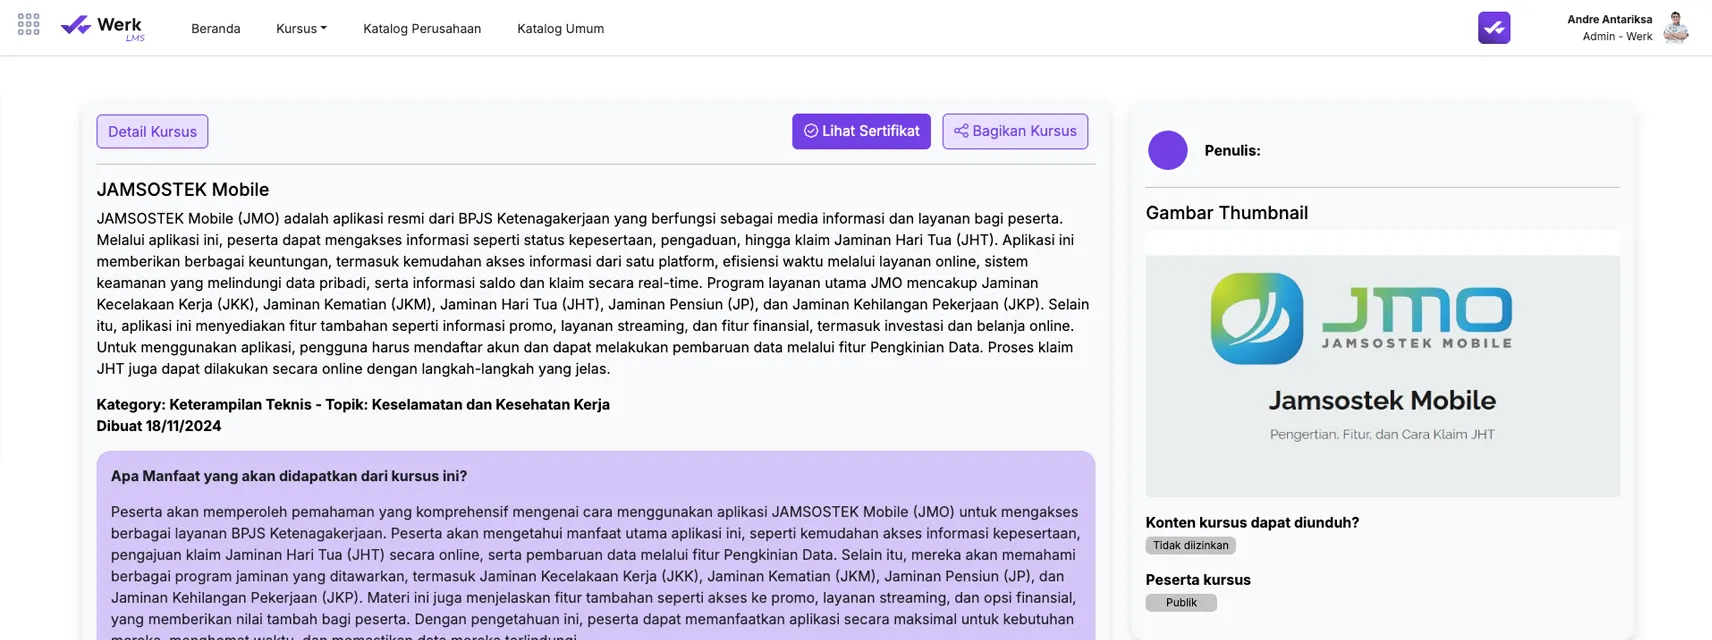Click the Gambar Thumbnail heading
1712x640 pixels.
point(1226,213)
